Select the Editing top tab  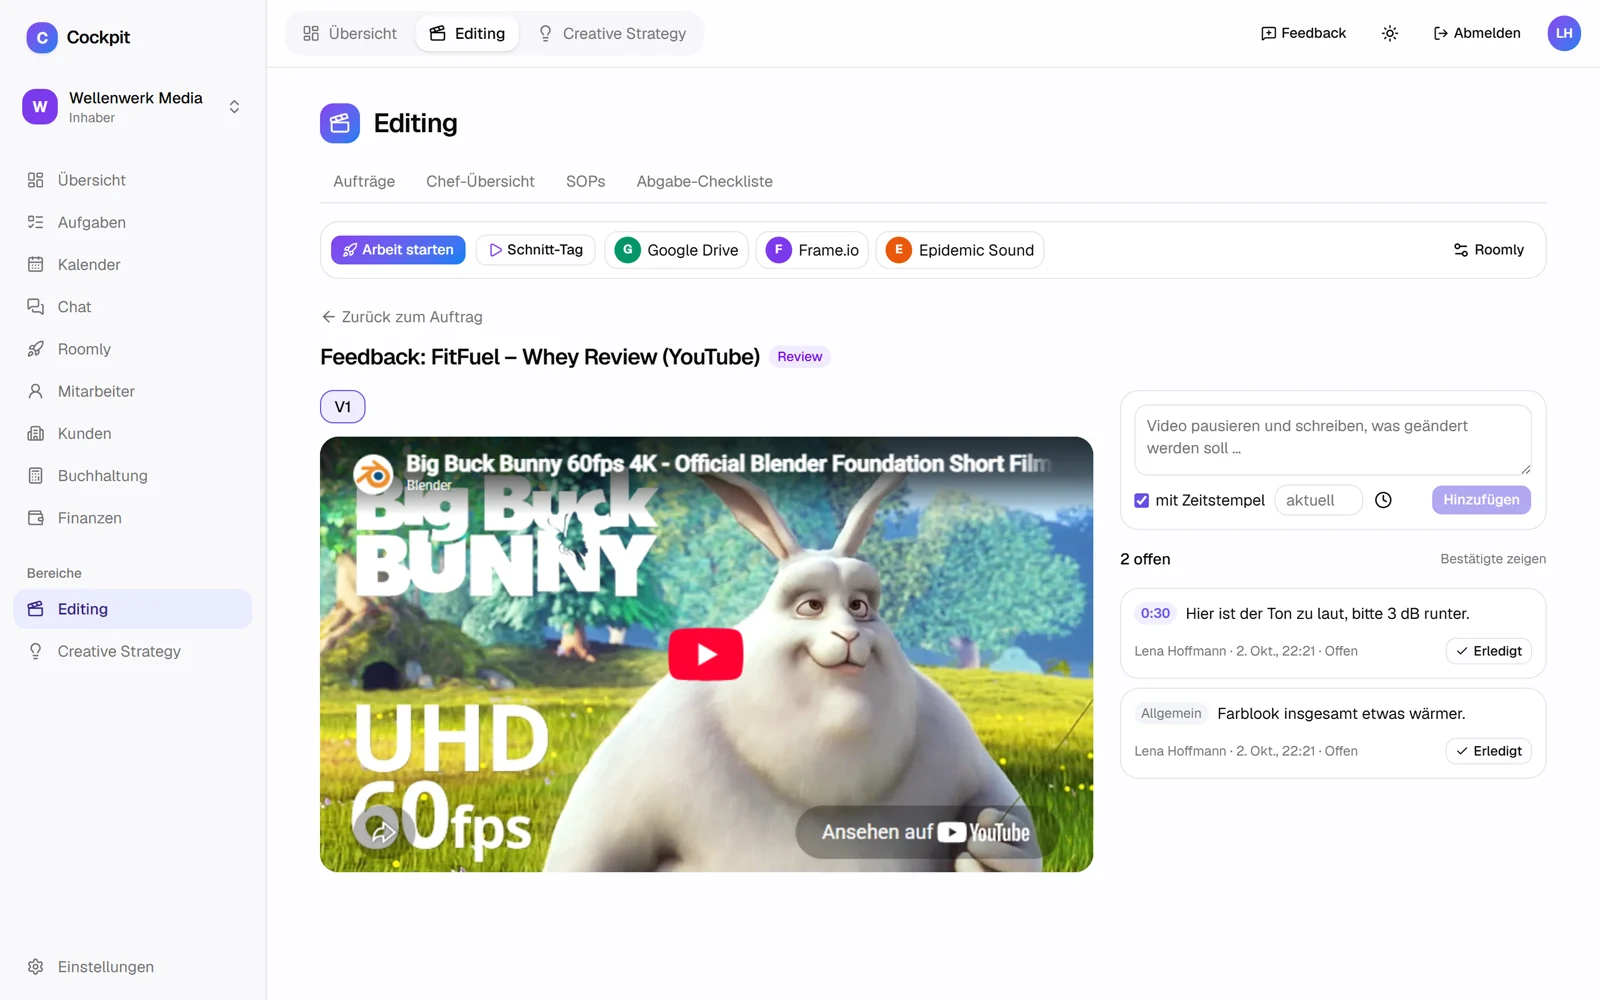tap(467, 34)
